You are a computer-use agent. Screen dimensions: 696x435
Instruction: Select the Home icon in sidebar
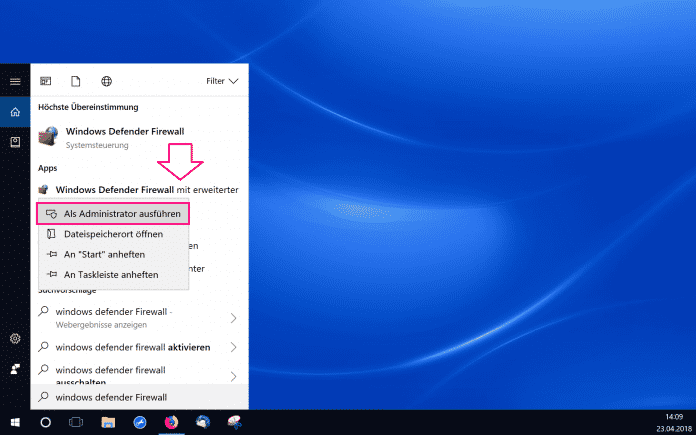point(15,112)
